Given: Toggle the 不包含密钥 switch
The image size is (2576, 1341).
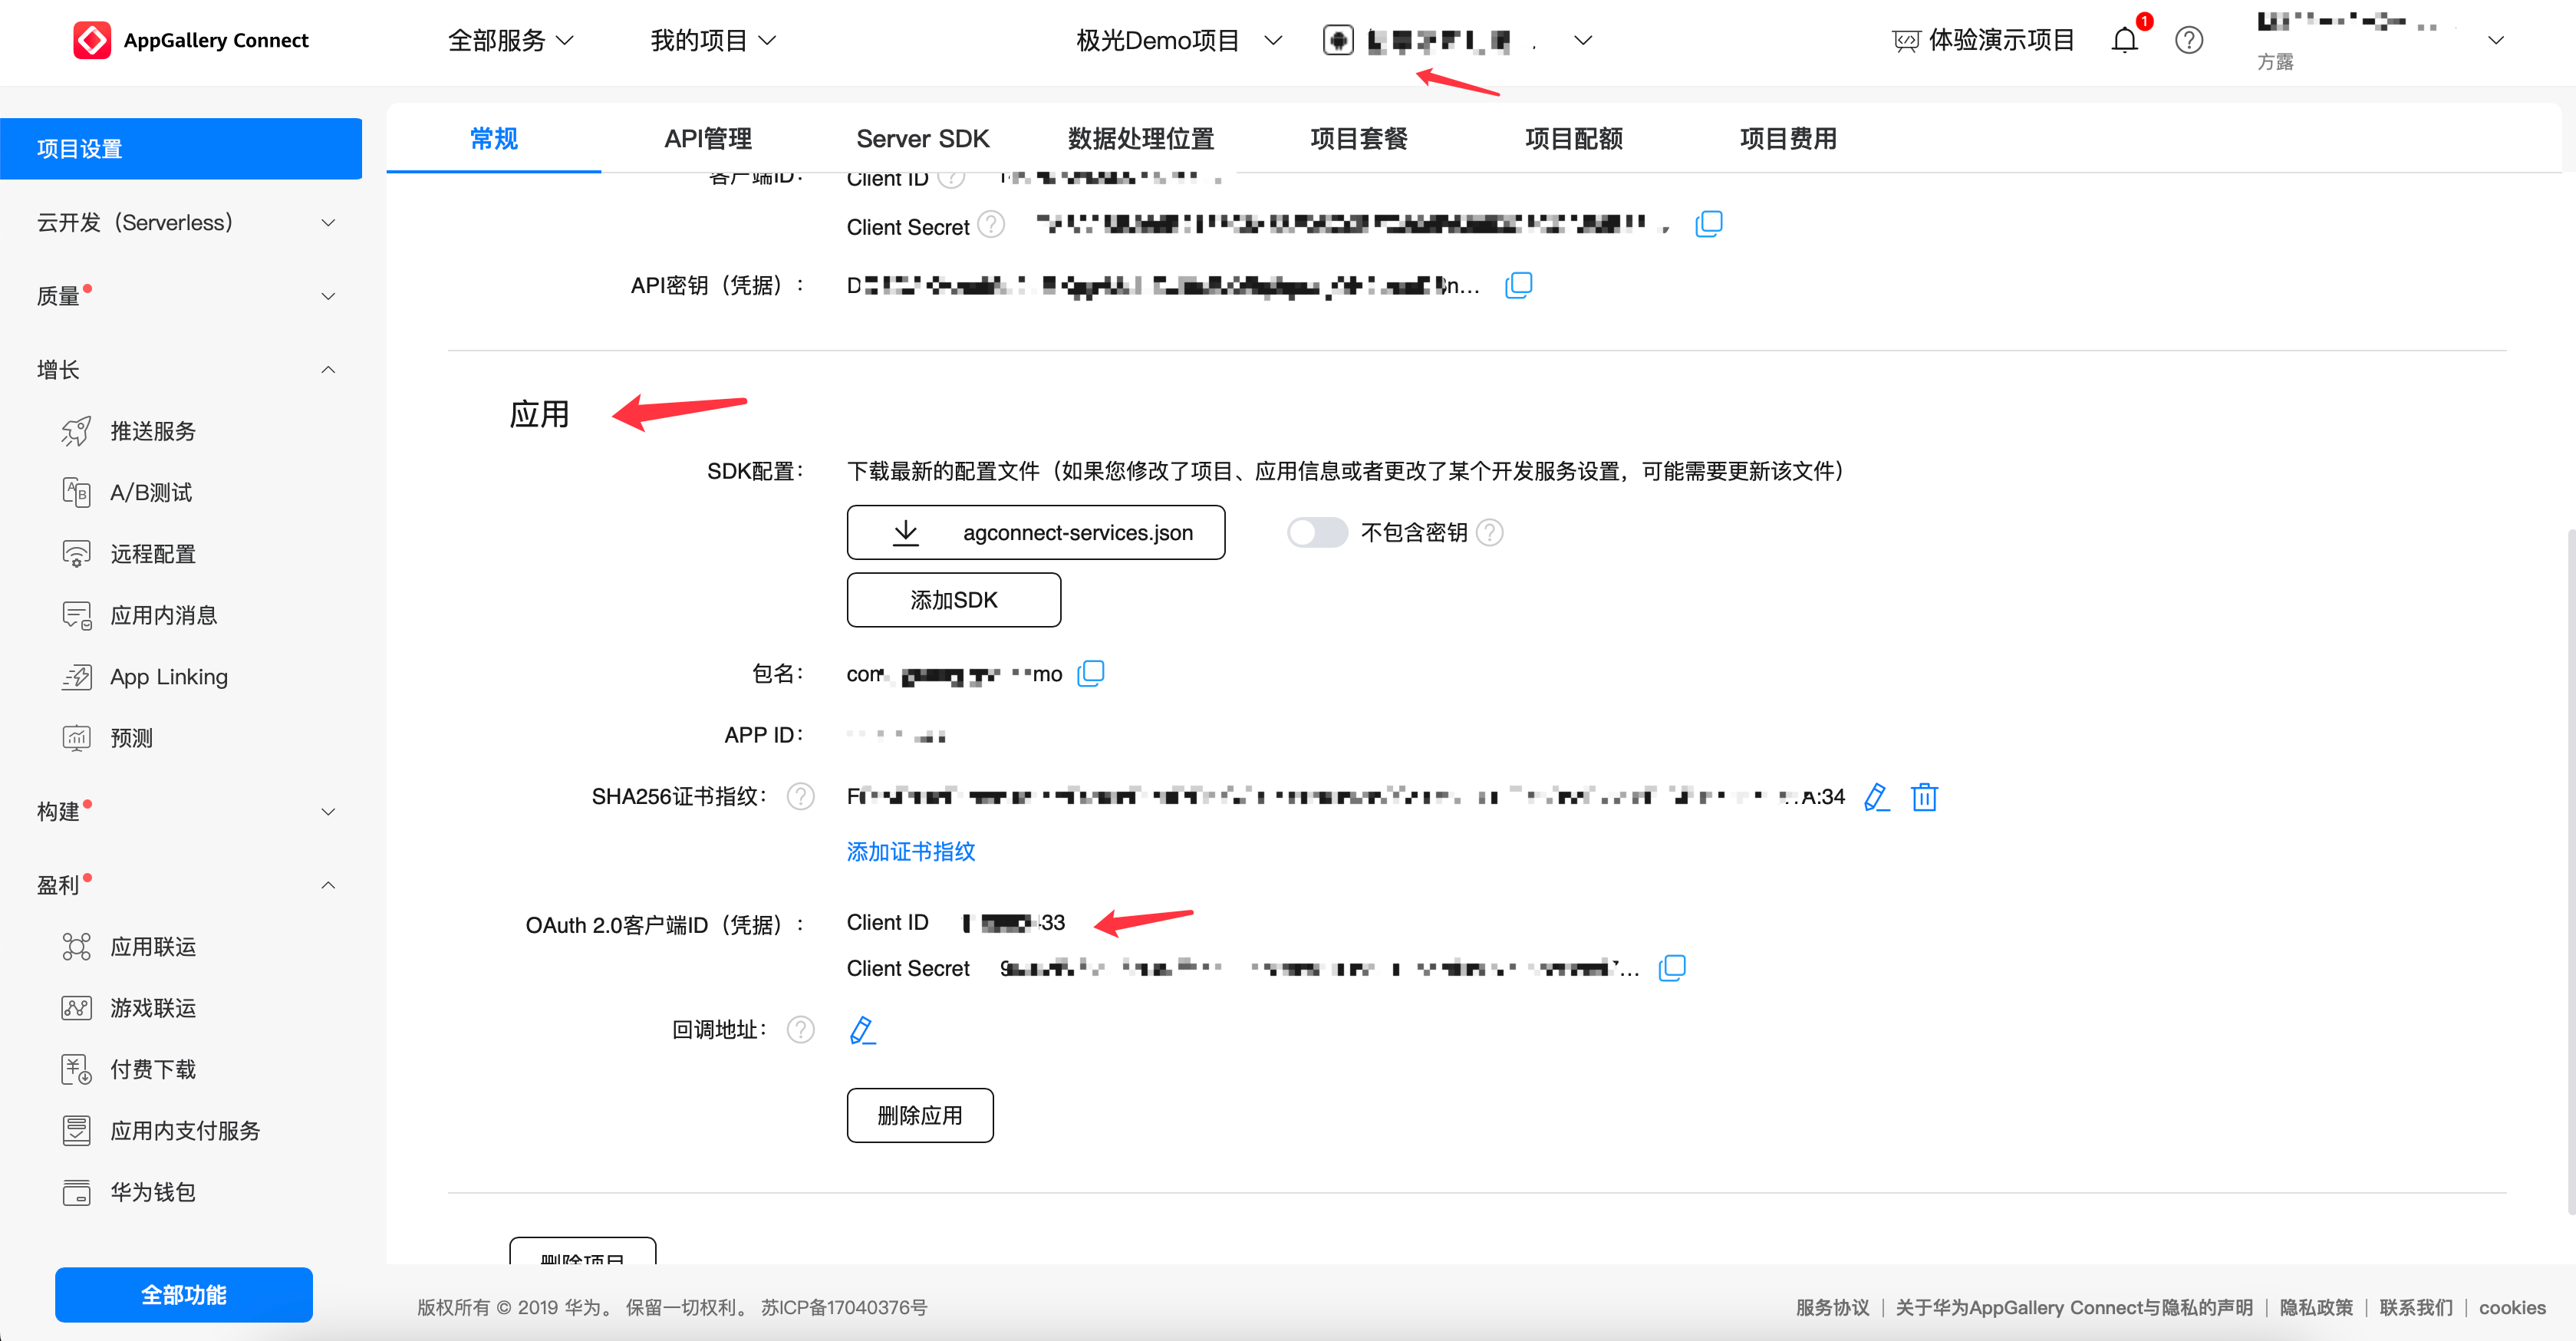Looking at the screenshot, I should point(1316,532).
